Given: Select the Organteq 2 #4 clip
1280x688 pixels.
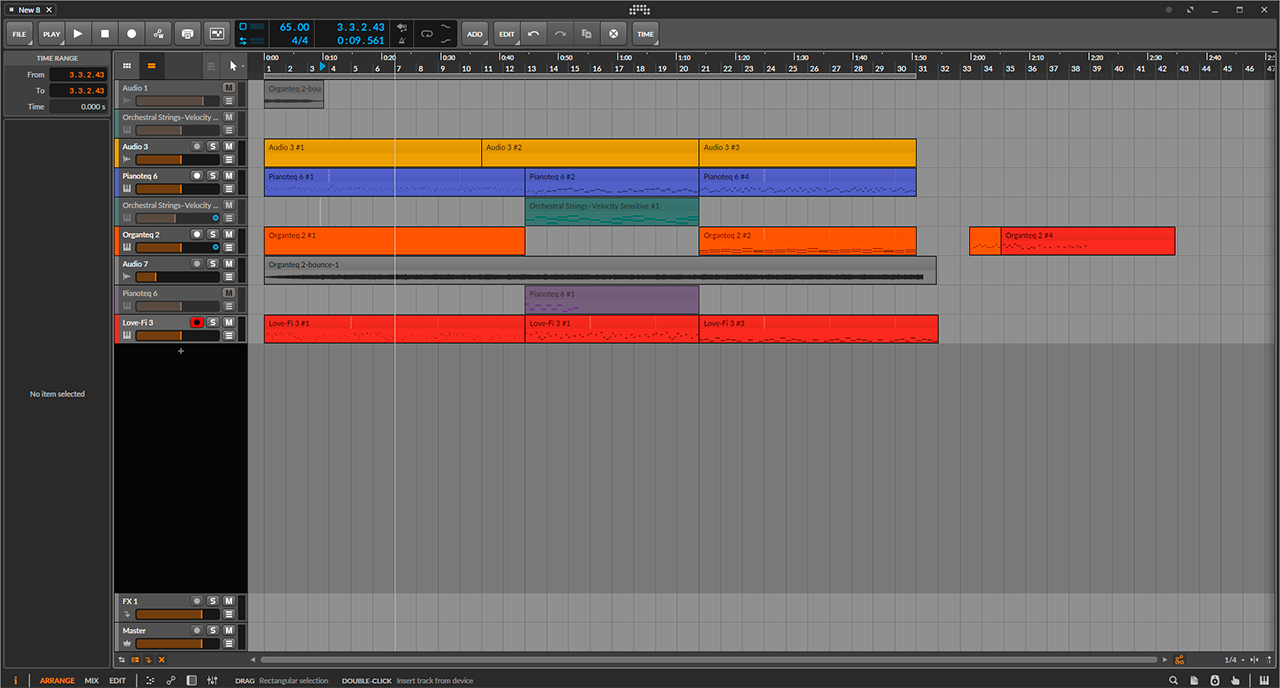Looking at the screenshot, I should point(1088,241).
